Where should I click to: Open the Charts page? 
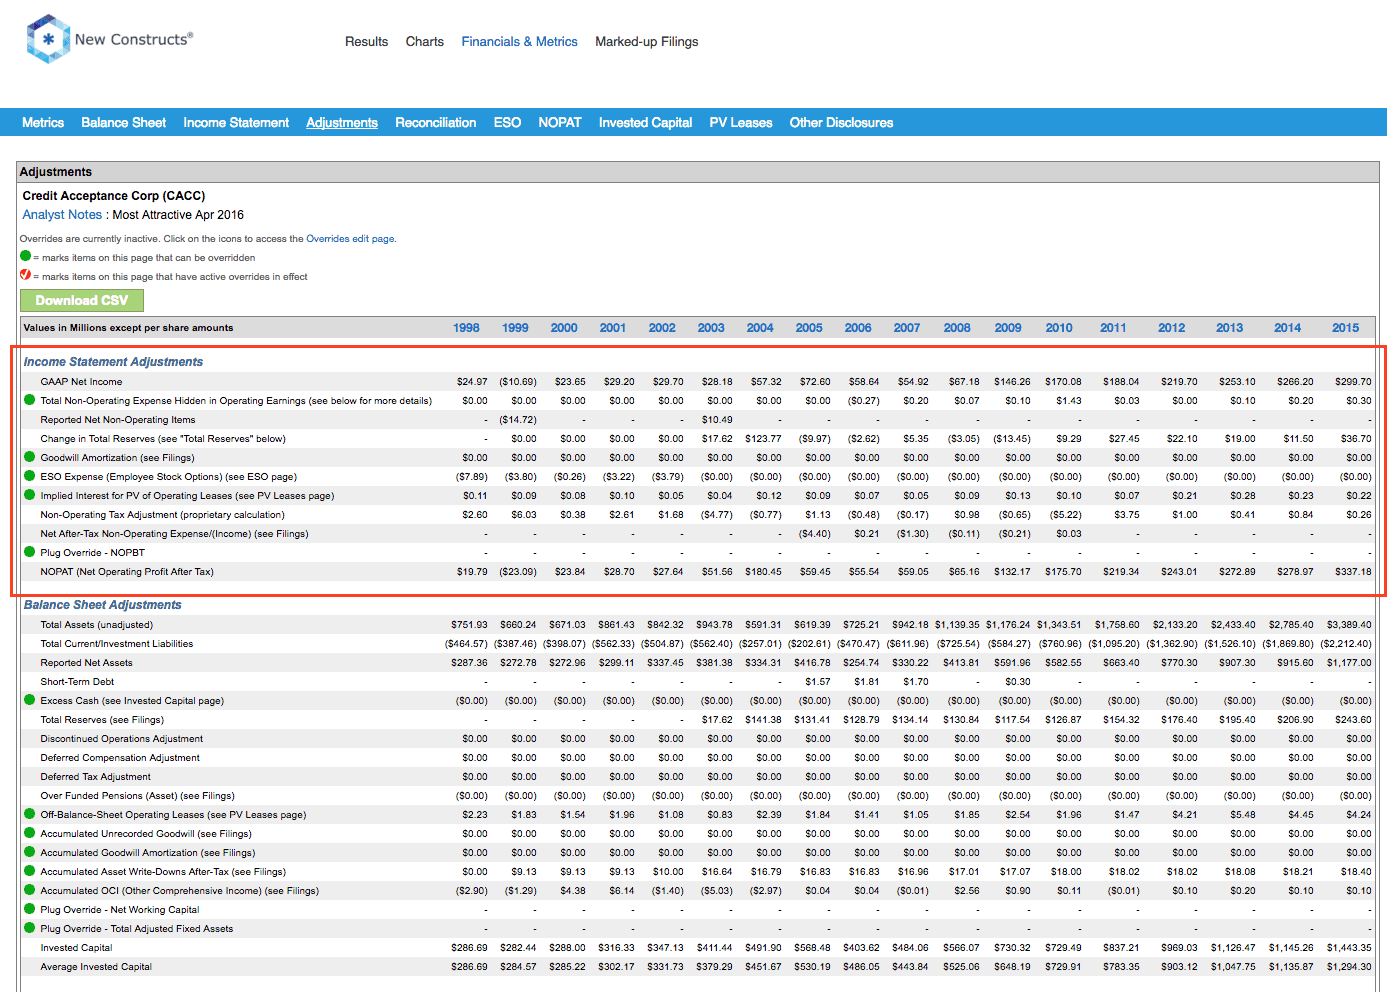click(x=424, y=42)
